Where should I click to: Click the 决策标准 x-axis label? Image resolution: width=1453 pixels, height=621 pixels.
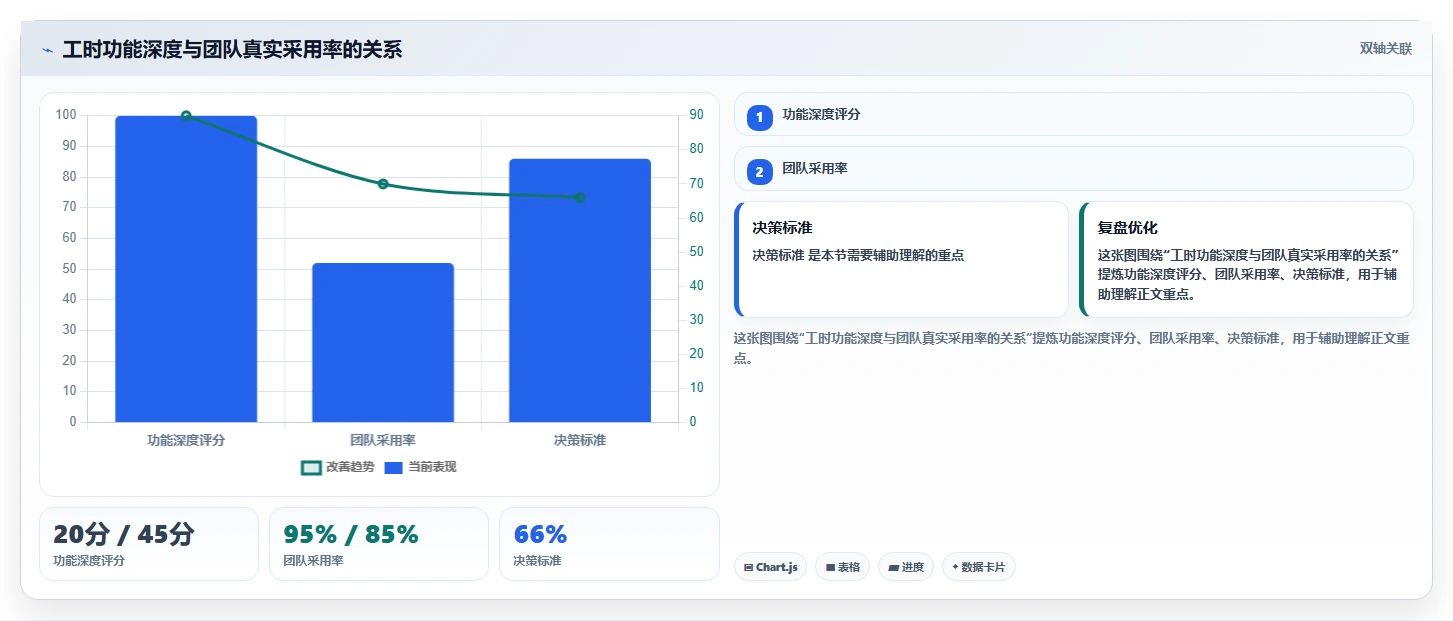click(x=580, y=440)
